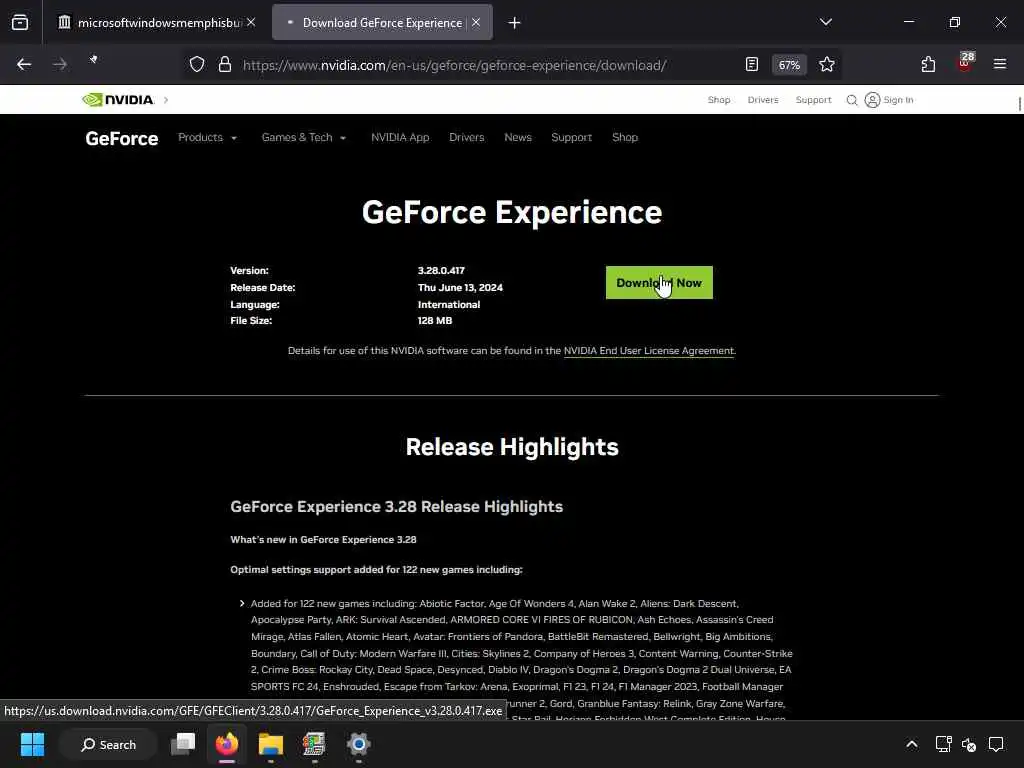
Task: Click the forward navigation arrow
Action: pyautogui.click(x=59, y=65)
